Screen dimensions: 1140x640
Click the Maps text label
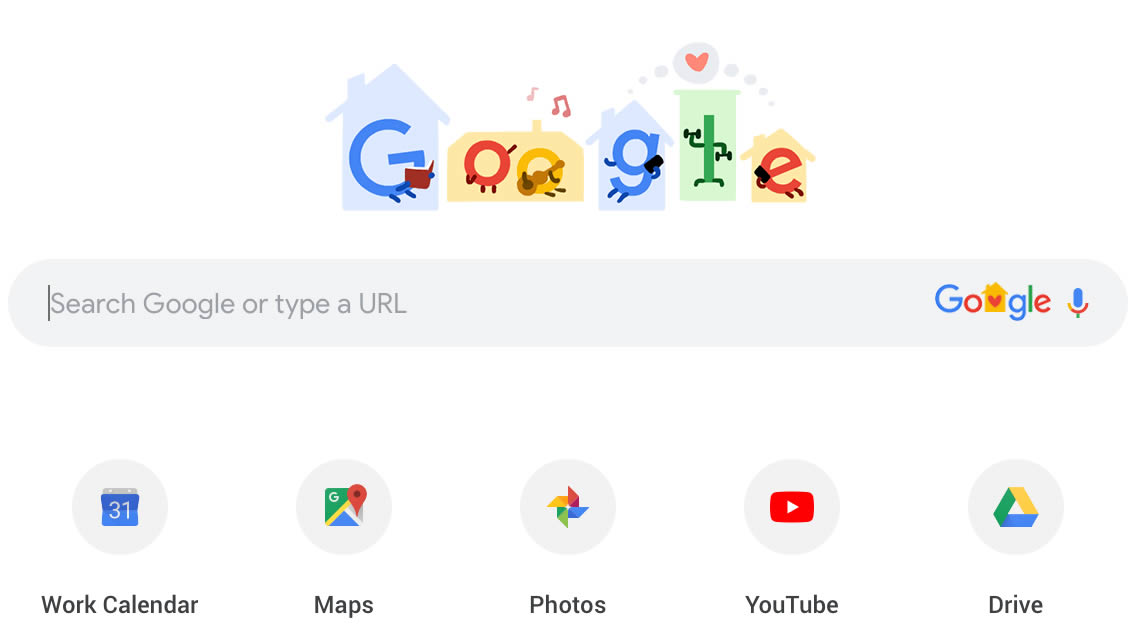[x=344, y=604]
